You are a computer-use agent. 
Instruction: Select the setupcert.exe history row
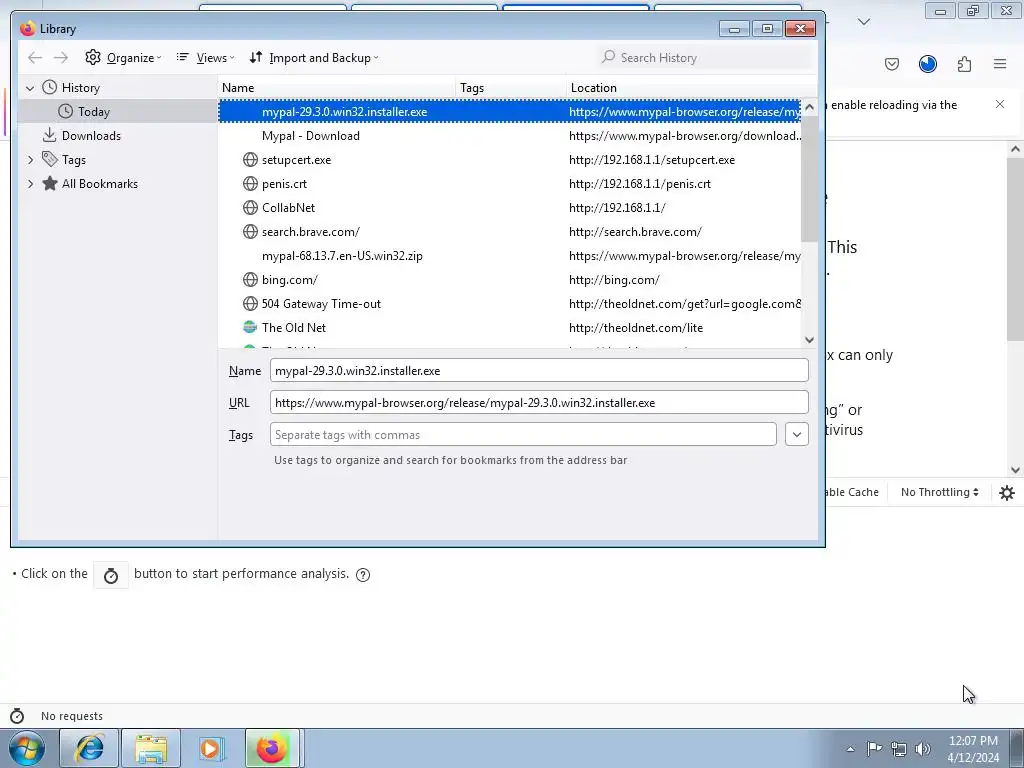tap(509, 160)
